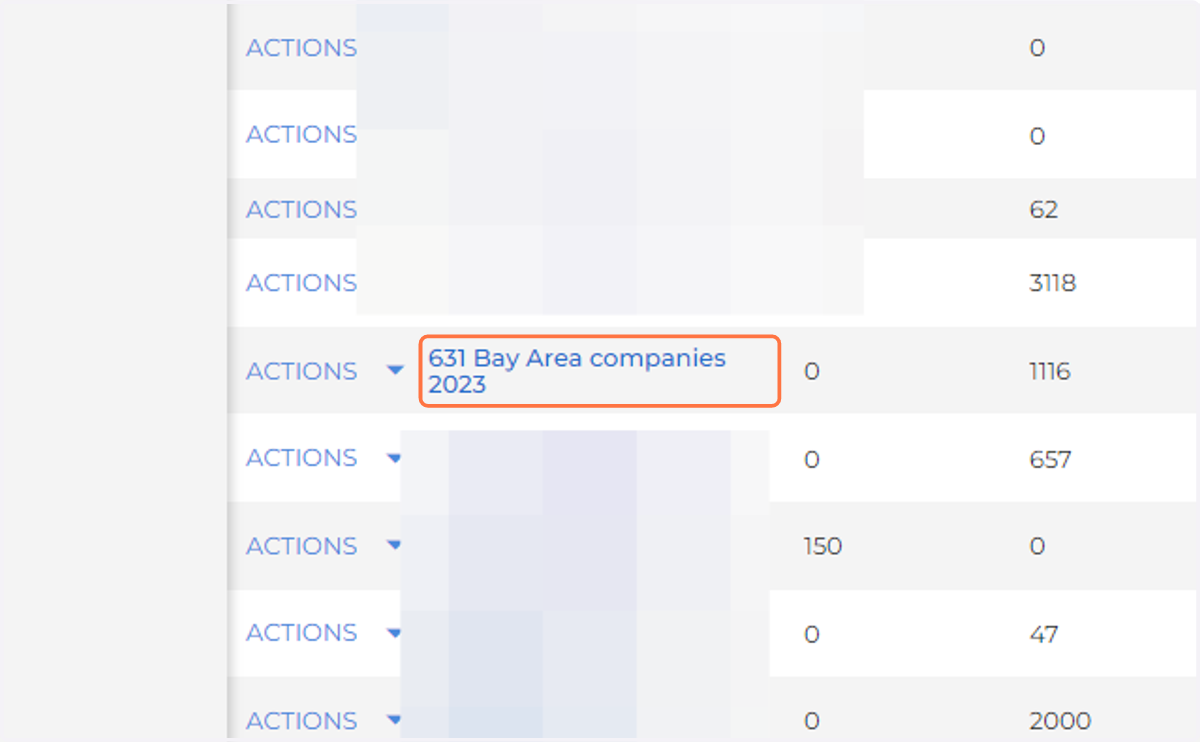Image resolution: width=1200 pixels, height=742 pixels.
Task: Select the cell showing 3118
Action: pos(1053,284)
